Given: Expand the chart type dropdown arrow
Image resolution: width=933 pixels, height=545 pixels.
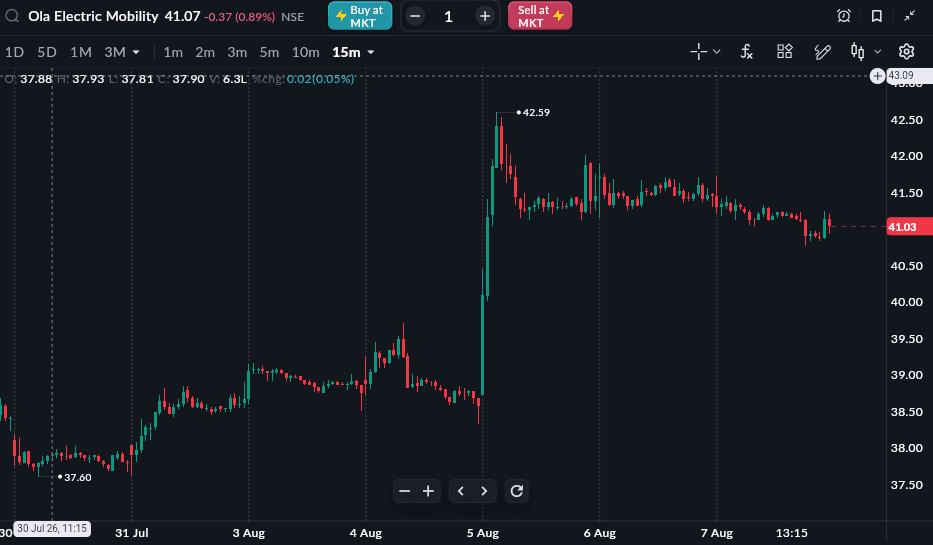Looking at the screenshot, I should [x=877, y=52].
